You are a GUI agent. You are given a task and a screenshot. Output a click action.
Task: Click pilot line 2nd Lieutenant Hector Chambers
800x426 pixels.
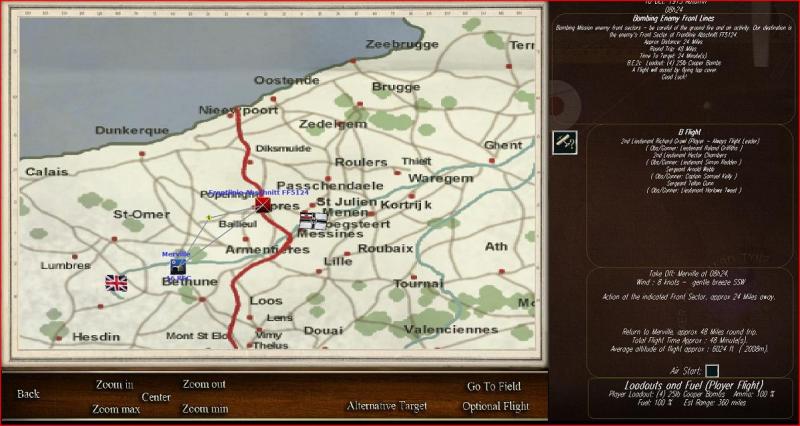[x=689, y=155]
